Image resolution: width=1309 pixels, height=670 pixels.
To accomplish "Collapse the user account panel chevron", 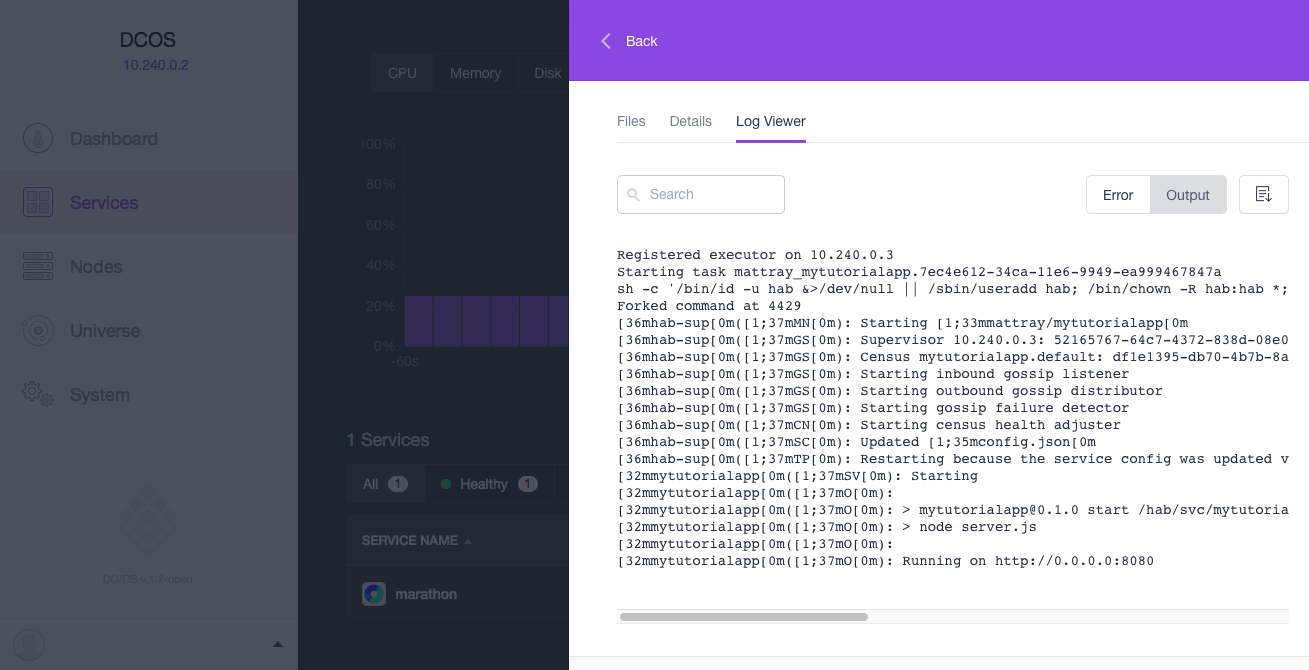I will pyautogui.click(x=278, y=645).
